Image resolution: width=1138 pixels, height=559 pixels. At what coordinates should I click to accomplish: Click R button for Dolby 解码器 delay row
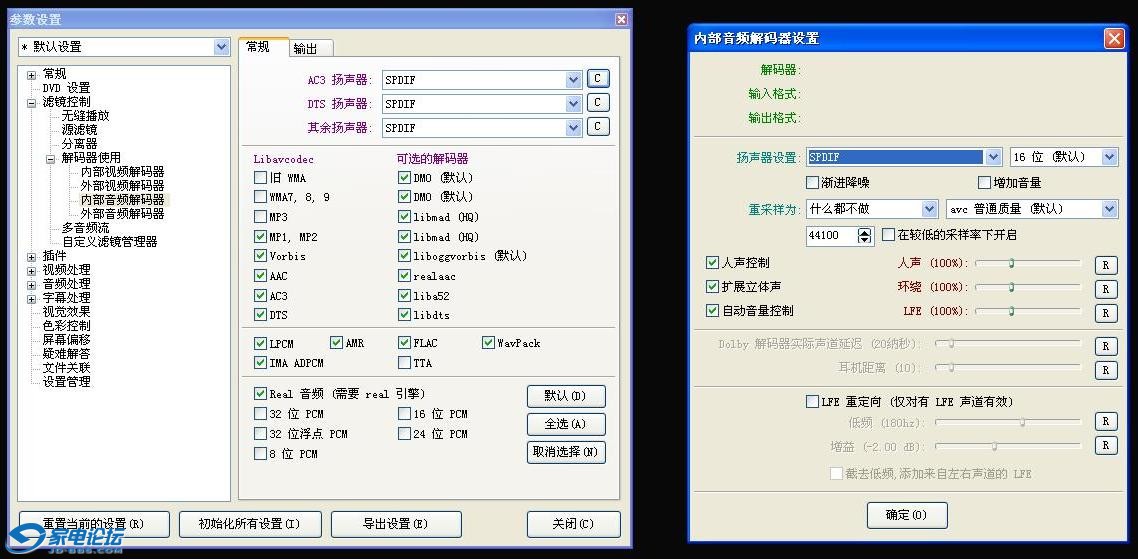[1105, 346]
